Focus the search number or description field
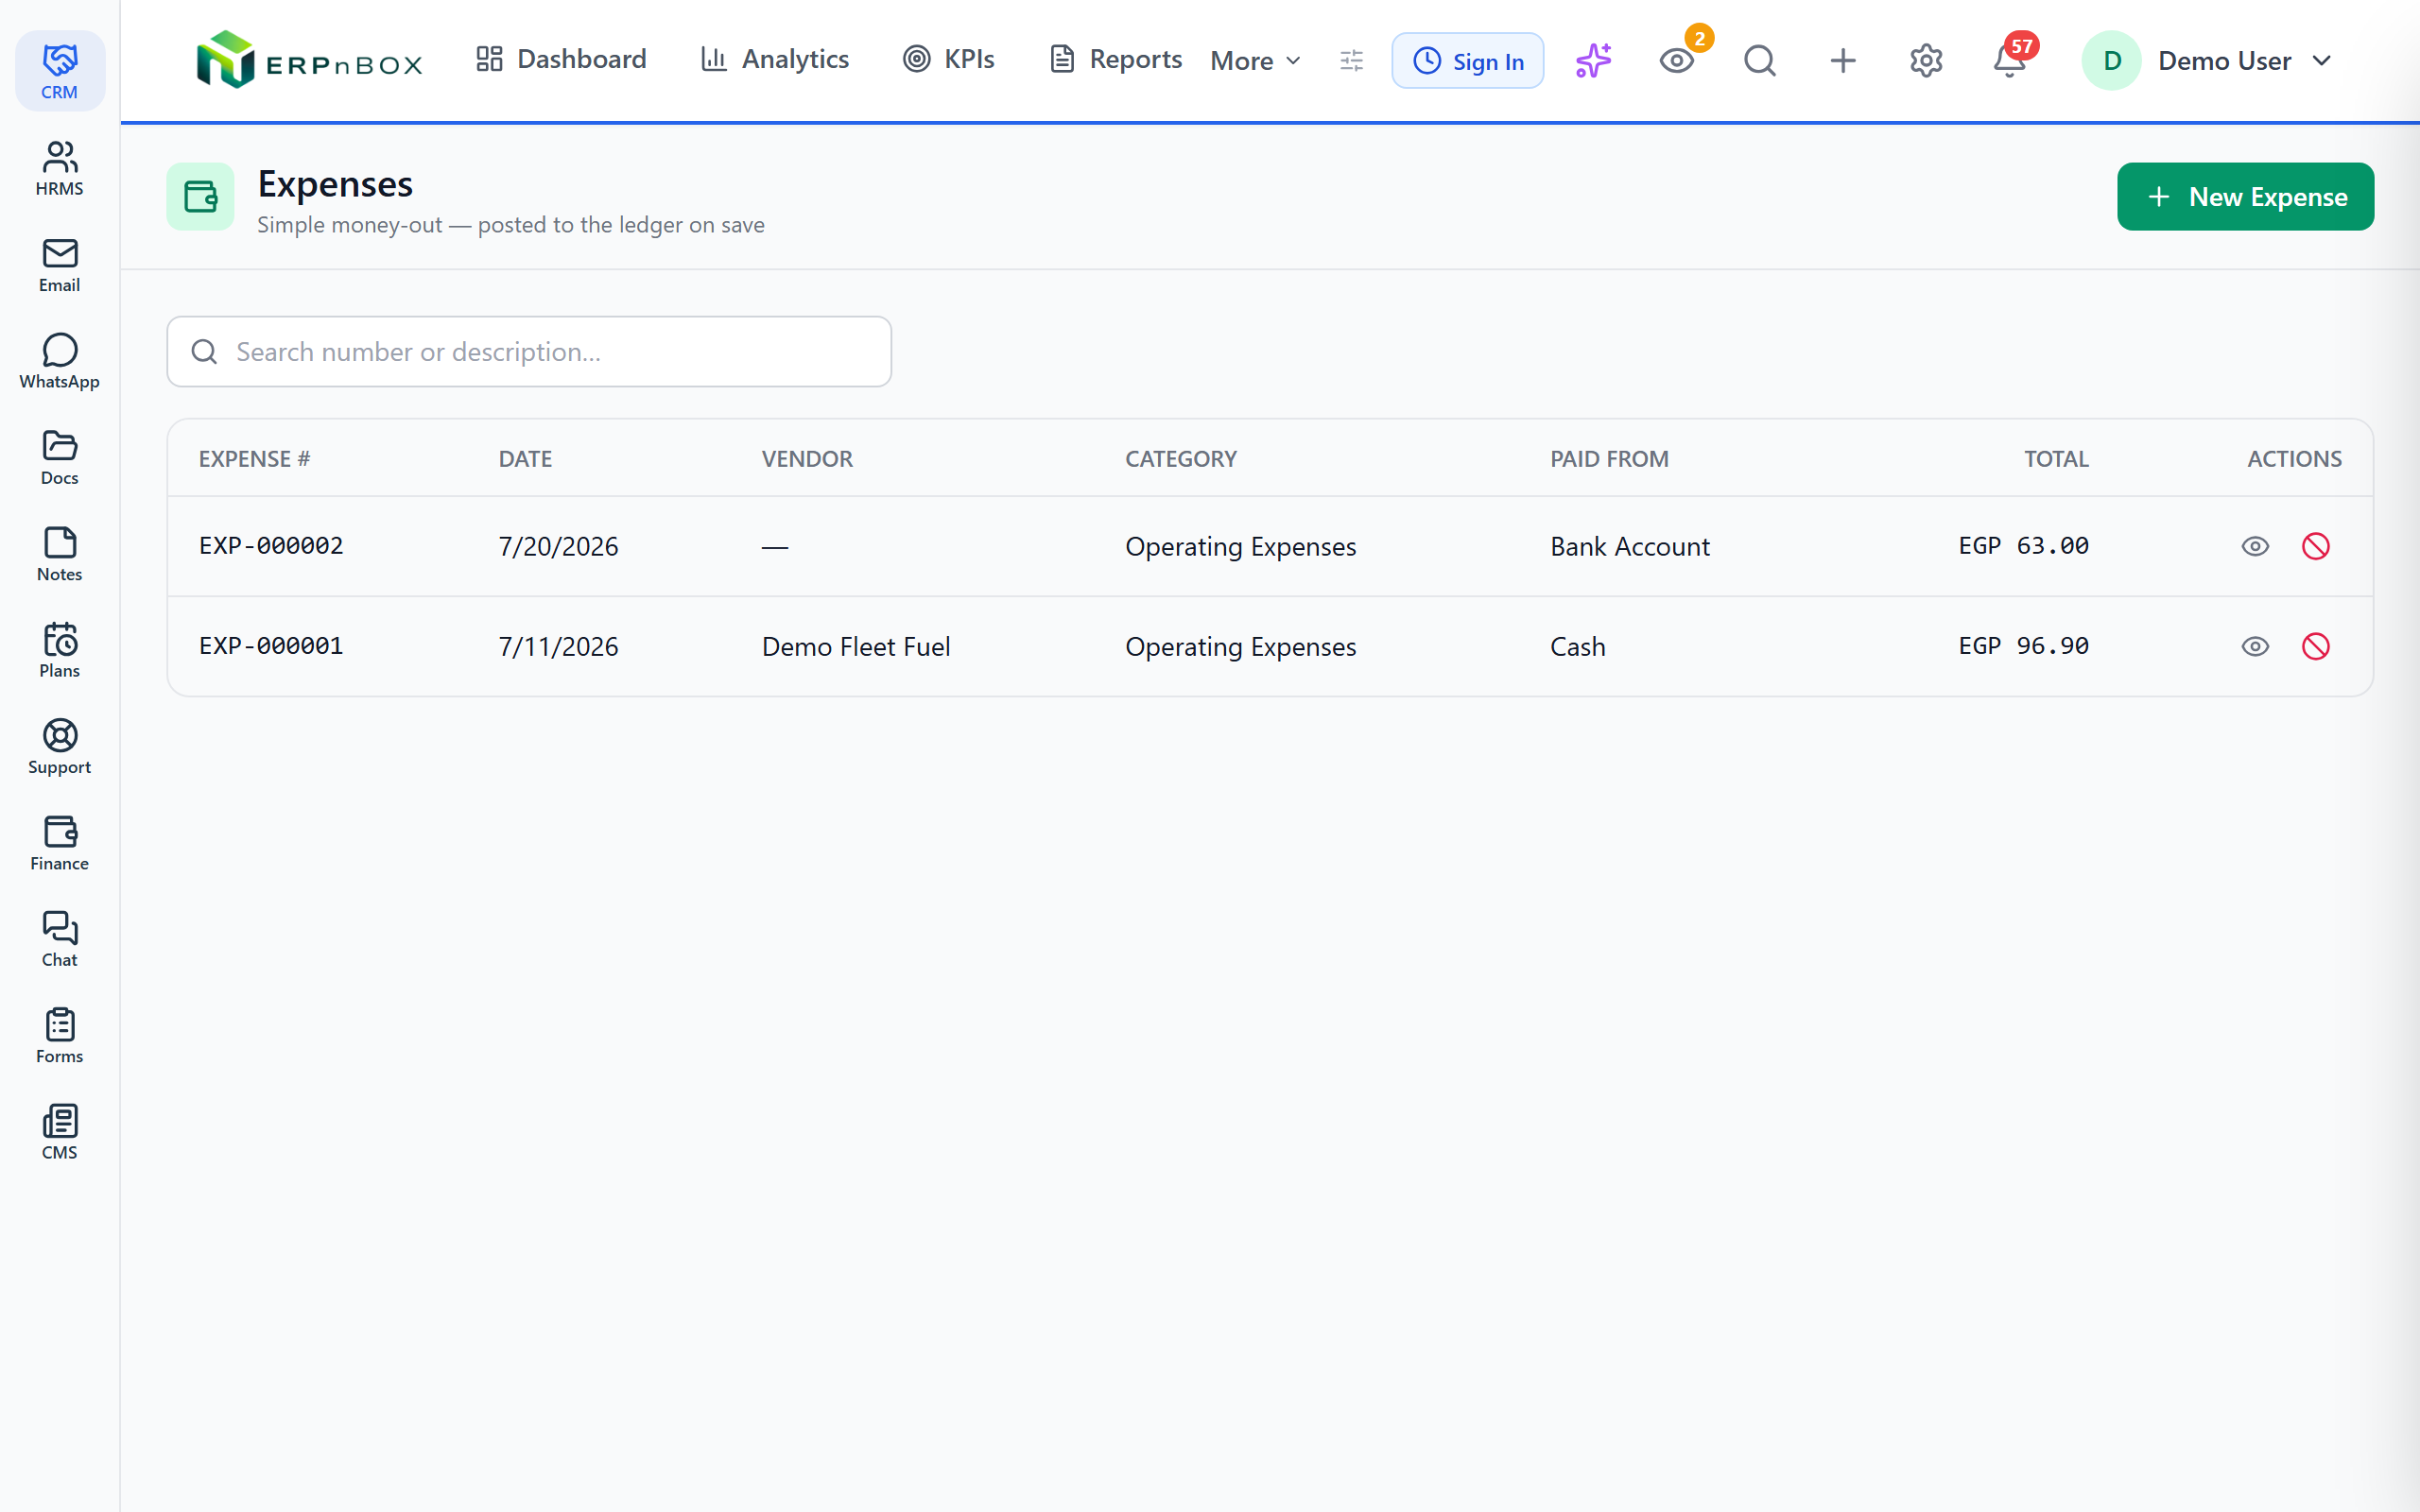The height and width of the screenshot is (1512, 2420). click(529, 352)
